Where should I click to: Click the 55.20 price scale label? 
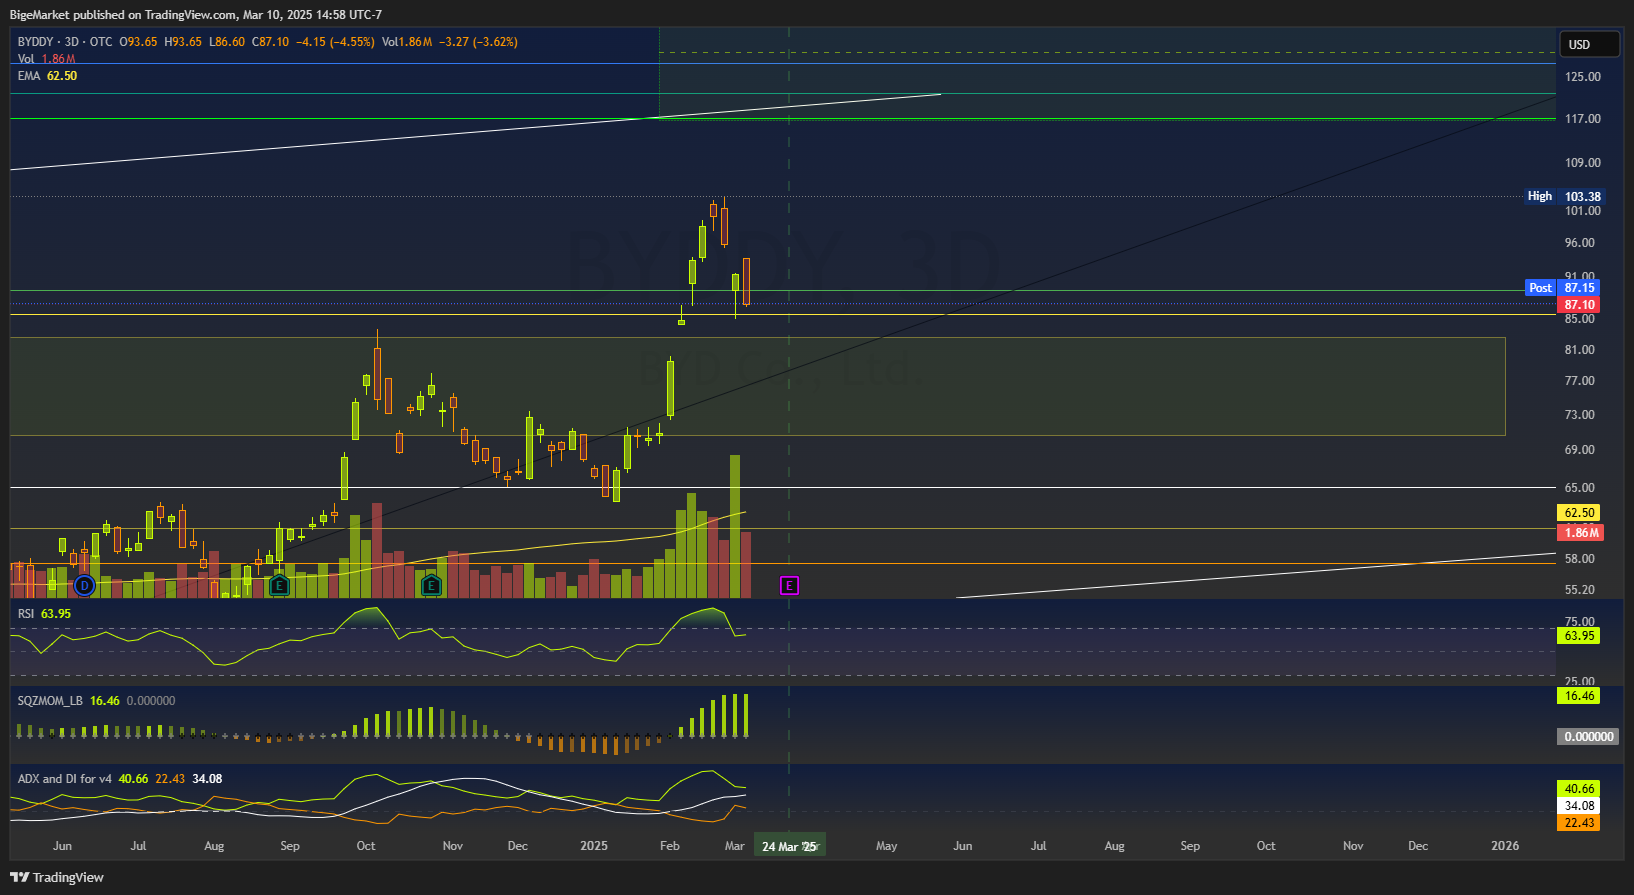coord(1580,590)
